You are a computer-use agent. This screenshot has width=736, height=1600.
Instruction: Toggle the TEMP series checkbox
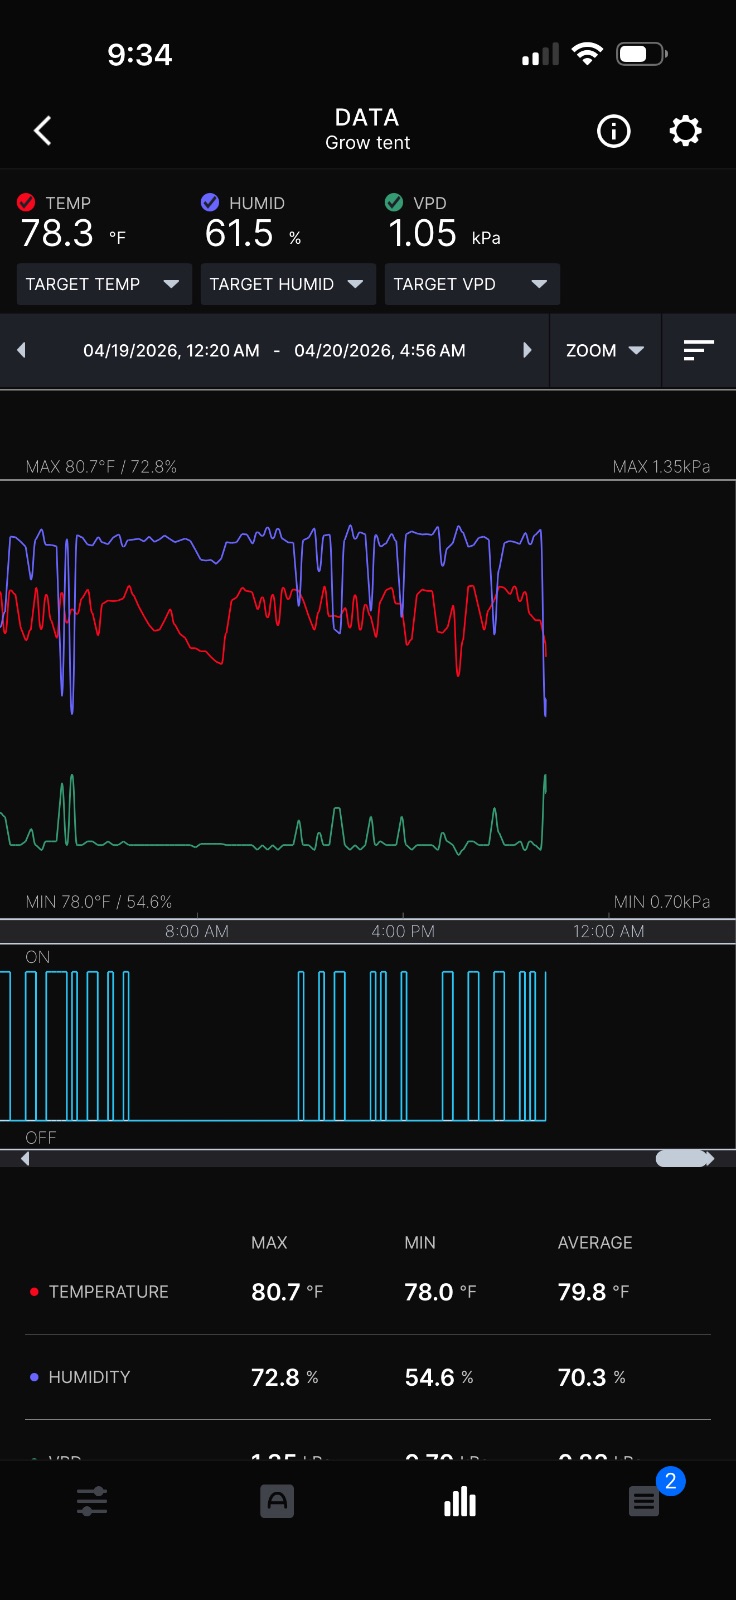coord(26,202)
